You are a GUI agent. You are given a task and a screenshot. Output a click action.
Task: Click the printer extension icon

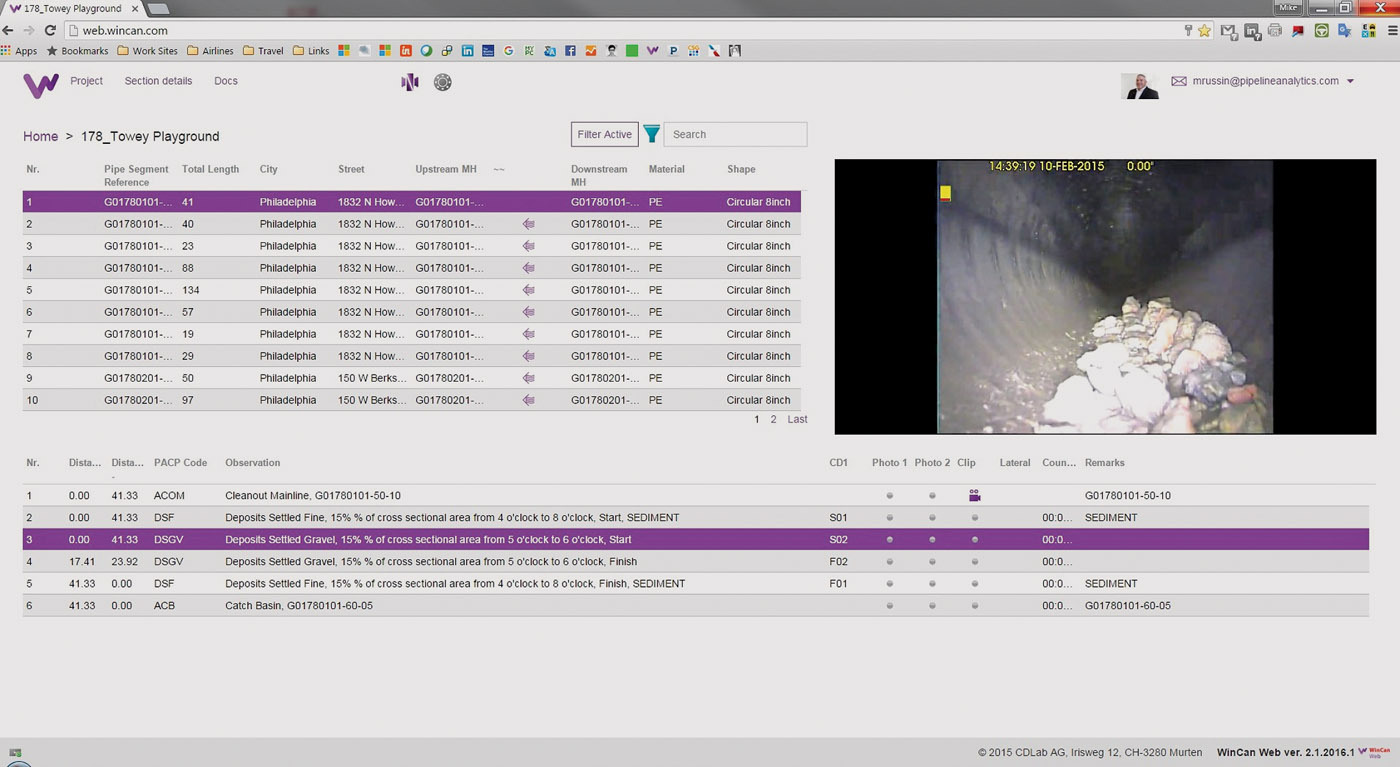(x=1275, y=30)
